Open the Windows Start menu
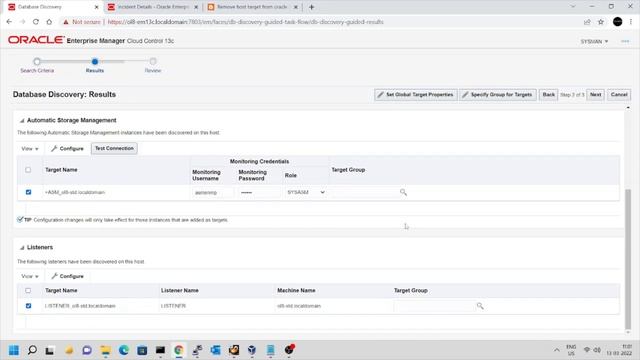The width and height of the screenshot is (640, 360). point(14,350)
